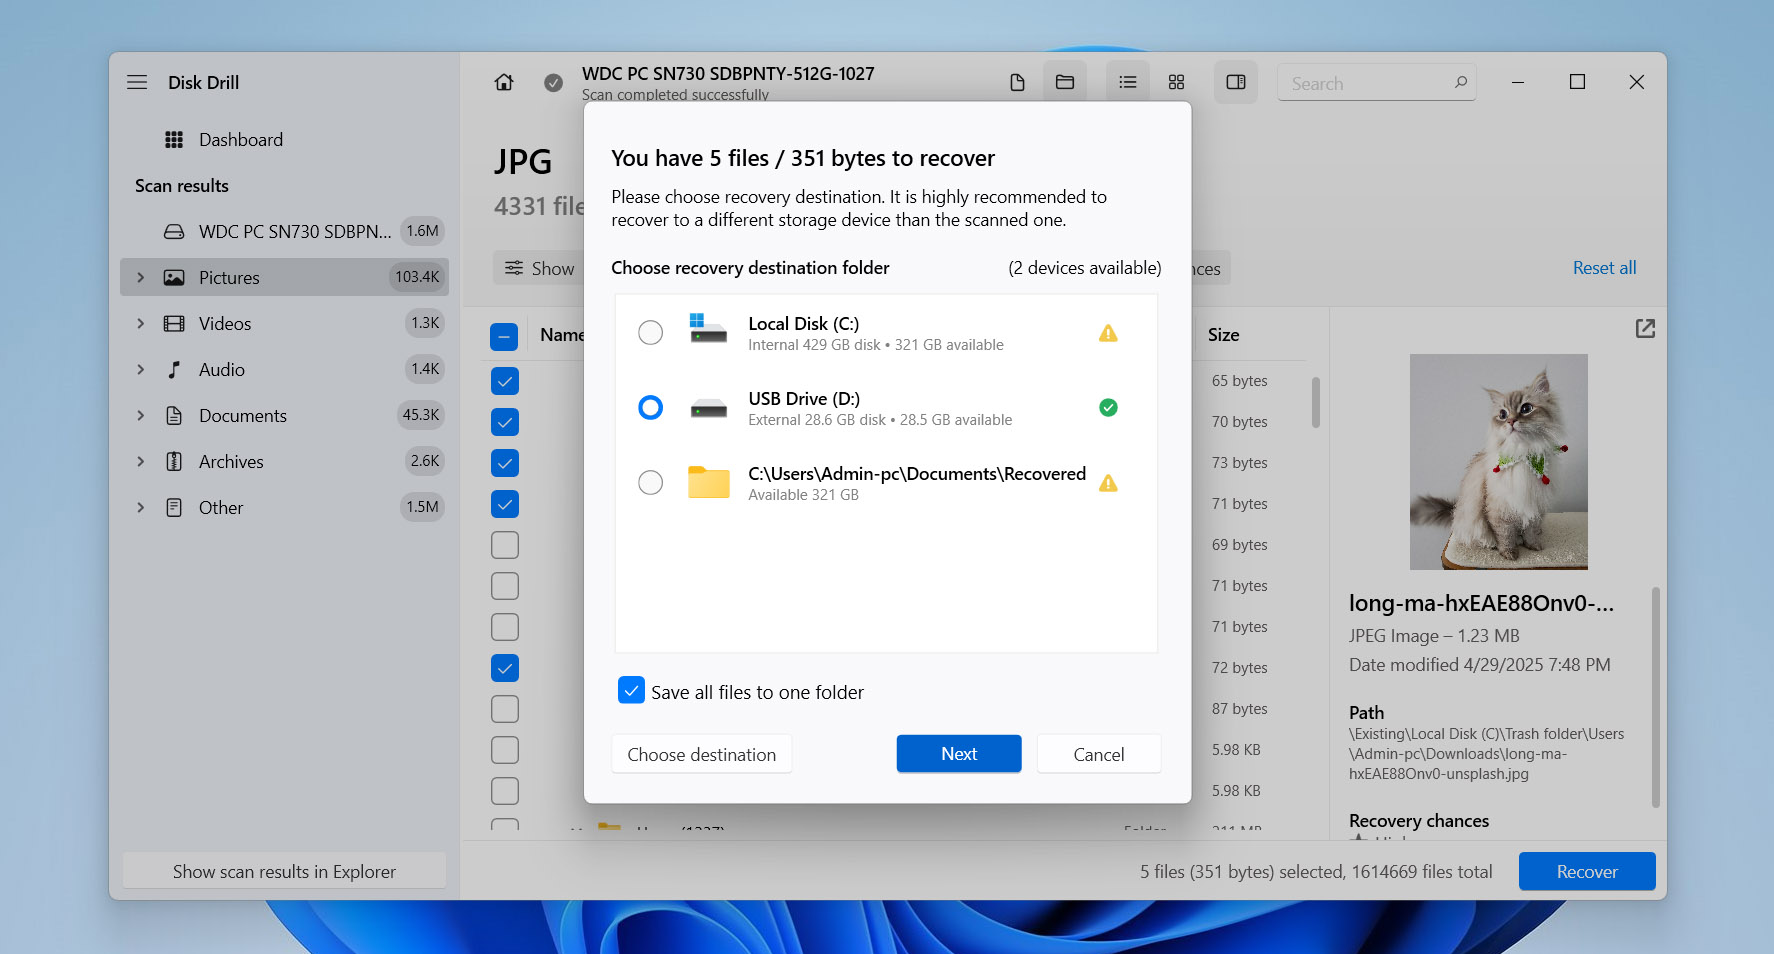Switch to folder view icon in toolbar
The image size is (1774, 954).
pos(1065,82)
